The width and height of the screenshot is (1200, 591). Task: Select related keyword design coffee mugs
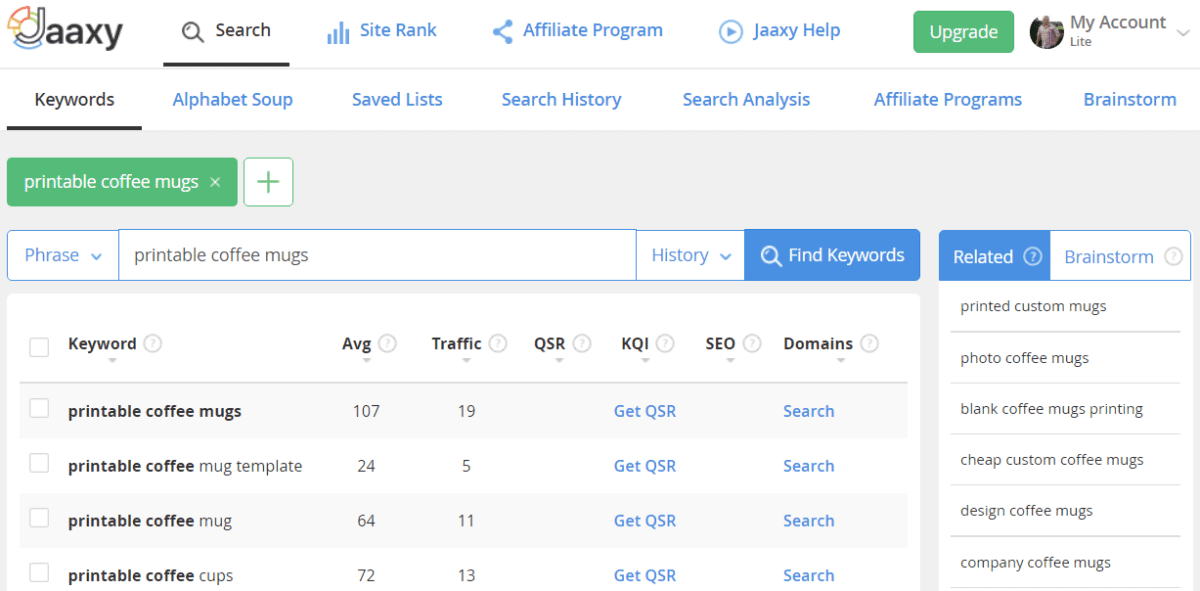pyautogui.click(x=1026, y=511)
